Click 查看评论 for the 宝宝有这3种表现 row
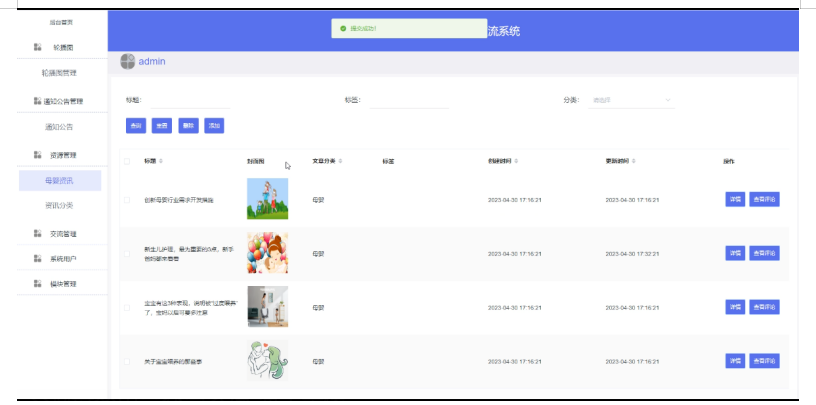 point(764,307)
